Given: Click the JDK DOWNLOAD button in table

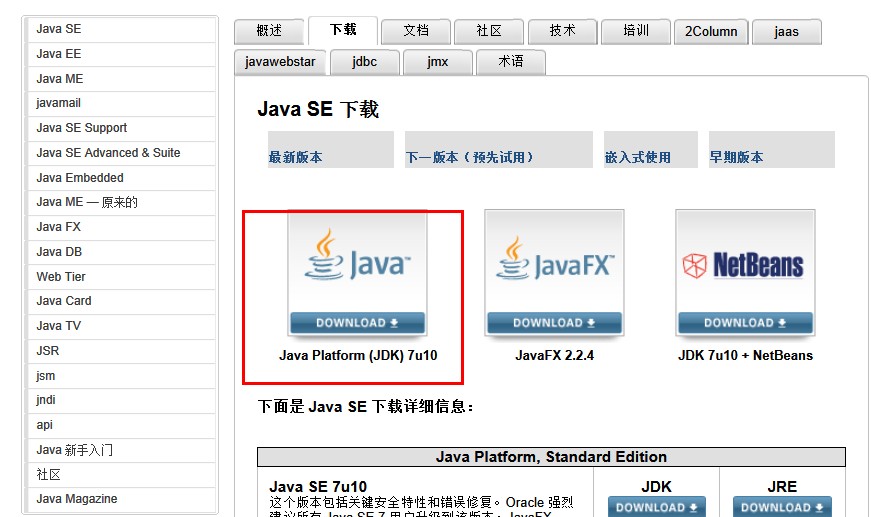Looking at the screenshot, I should pyautogui.click(x=657, y=507).
